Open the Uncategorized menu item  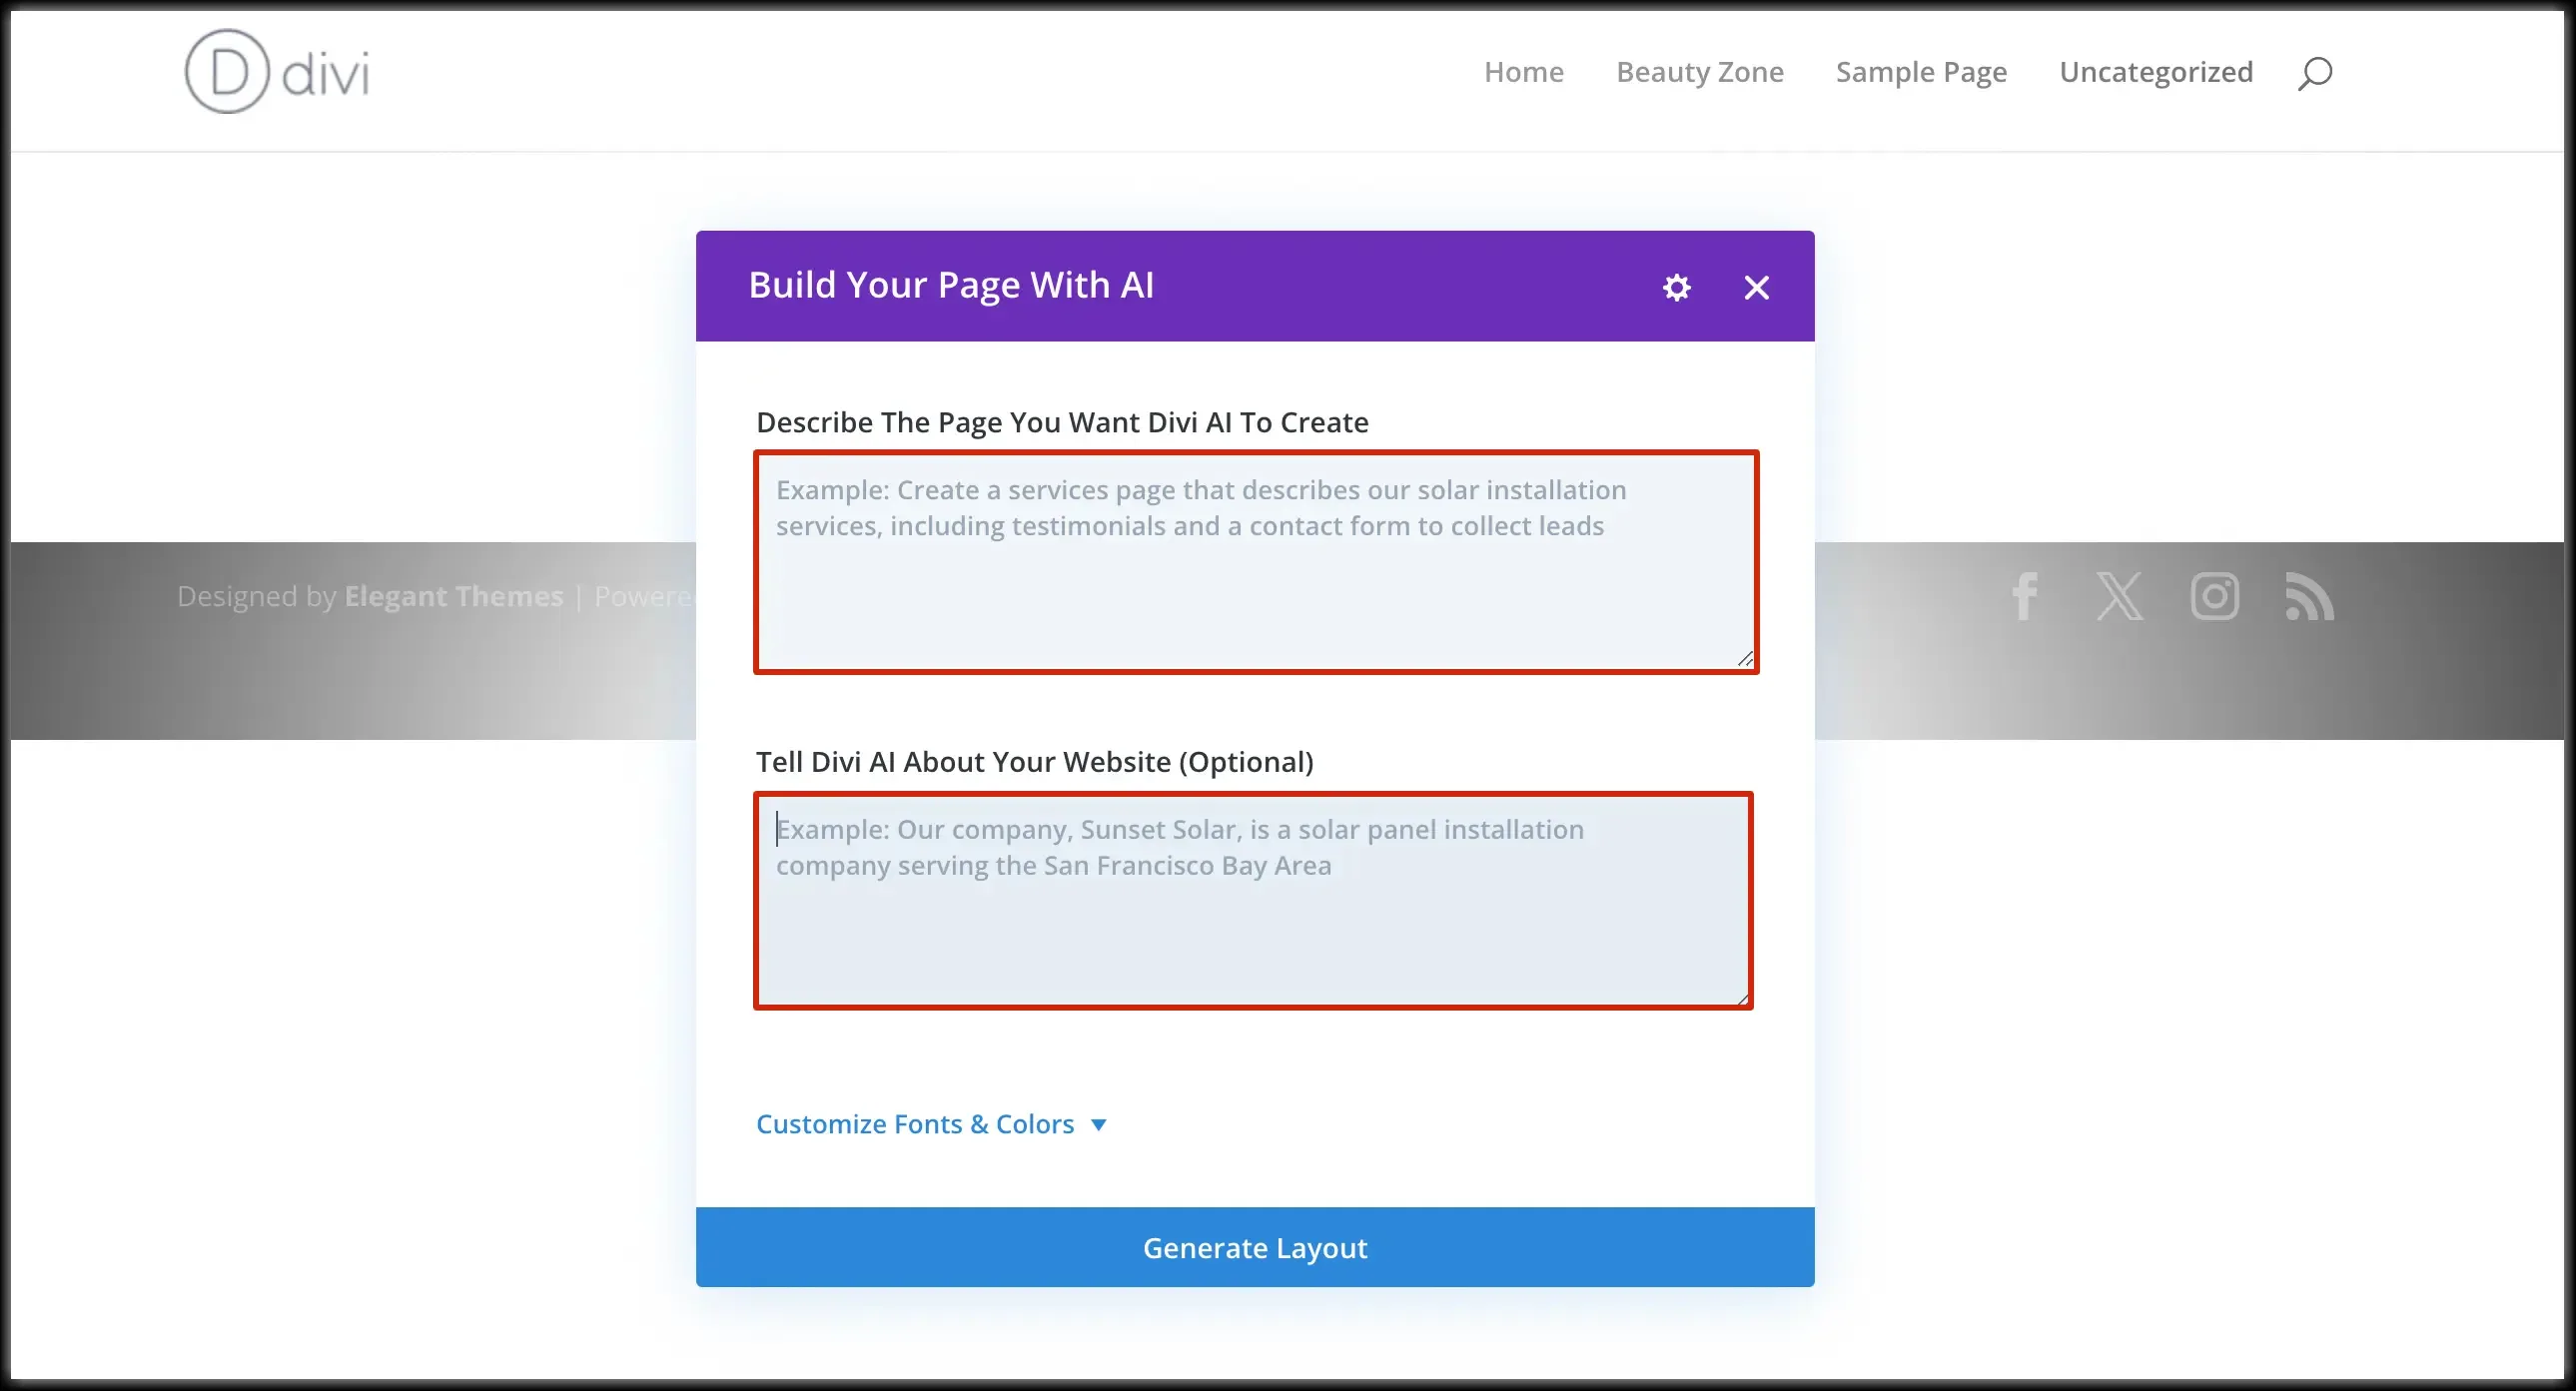coord(2155,72)
